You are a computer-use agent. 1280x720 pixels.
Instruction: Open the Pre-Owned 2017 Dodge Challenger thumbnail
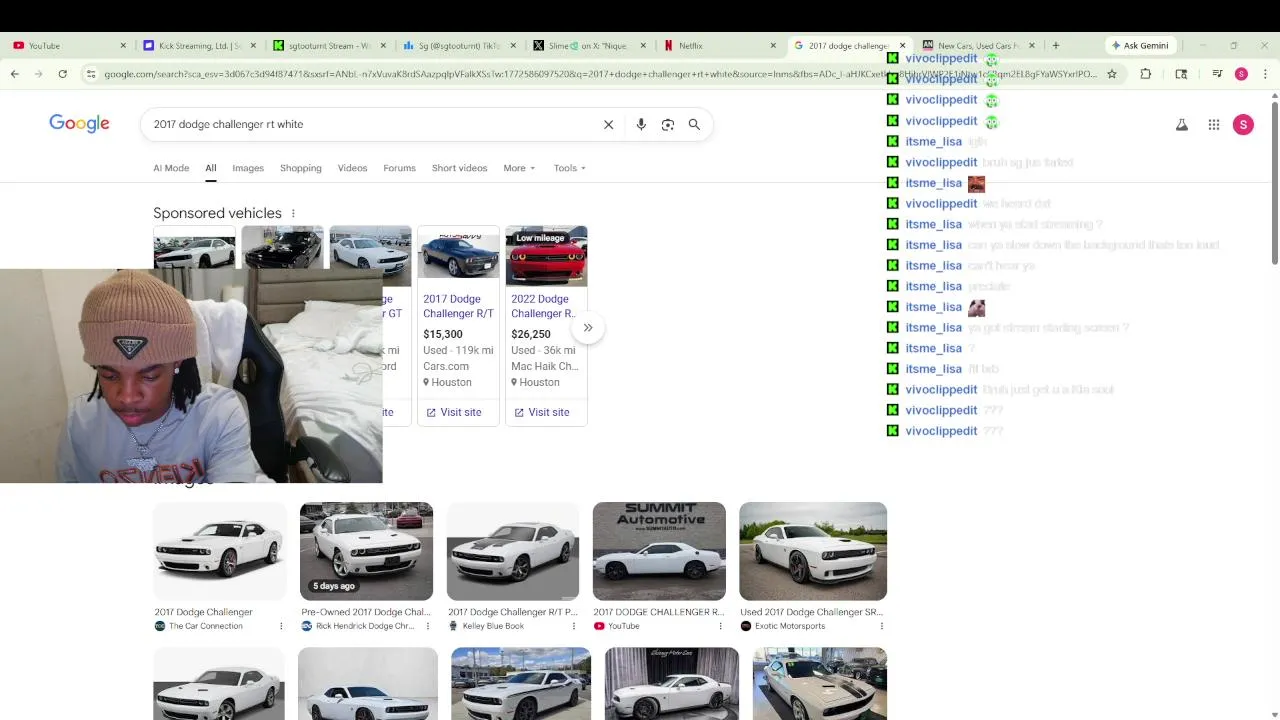[366, 551]
